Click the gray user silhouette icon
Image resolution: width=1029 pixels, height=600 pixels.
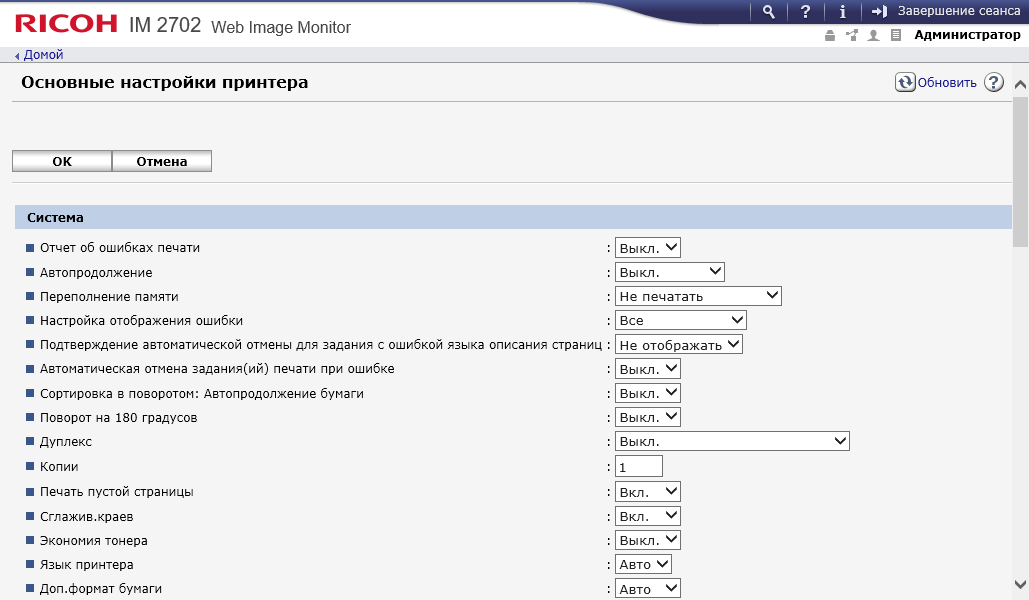point(873,36)
